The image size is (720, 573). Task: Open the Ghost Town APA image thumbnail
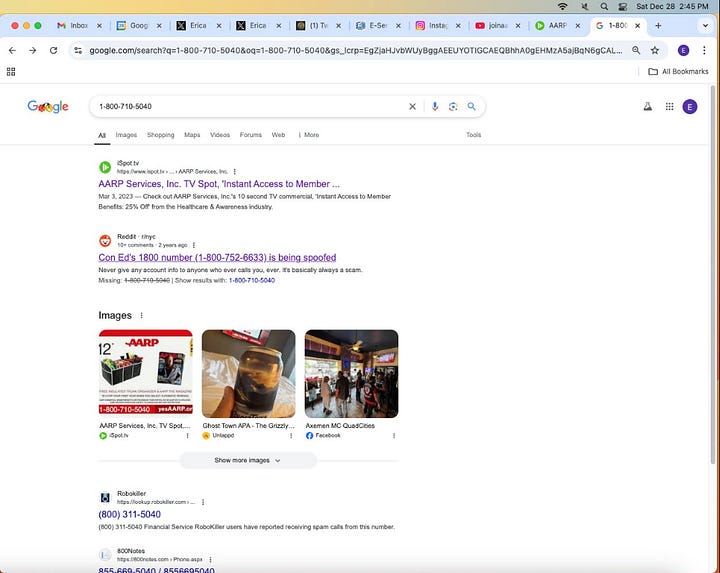coord(248,373)
